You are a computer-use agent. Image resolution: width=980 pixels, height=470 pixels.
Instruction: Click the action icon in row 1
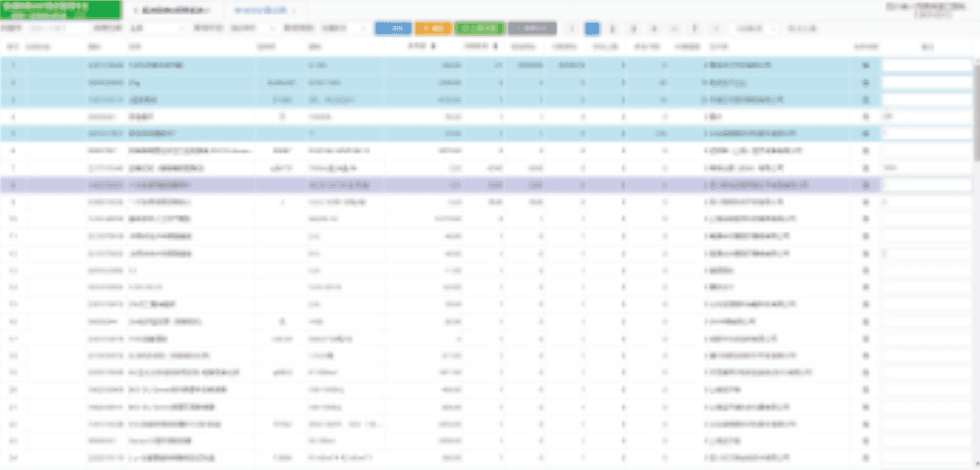(866, 65)
